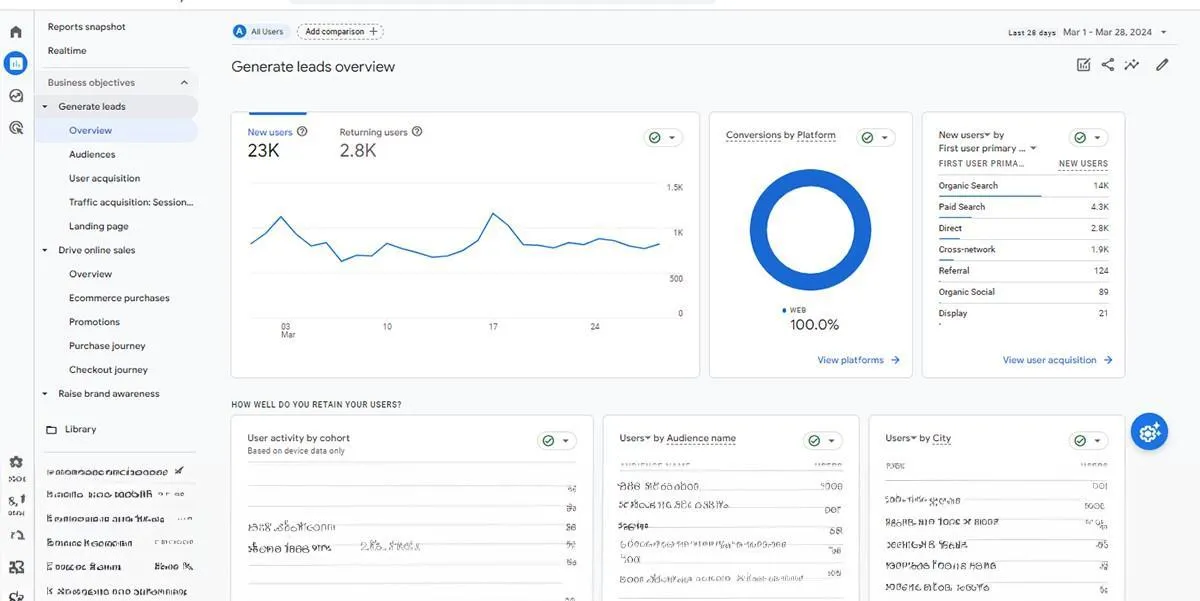Share this report using the share icon
The width and height of the screenshot is (1200, 601).
point(1107,64)
